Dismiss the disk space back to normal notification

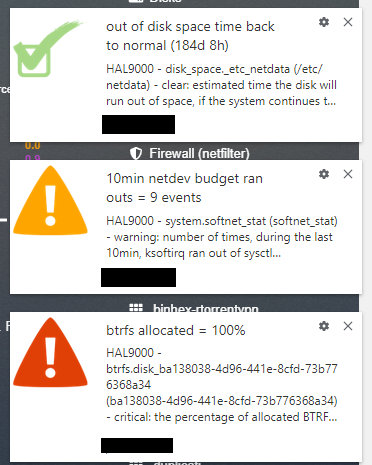(348, 22)
